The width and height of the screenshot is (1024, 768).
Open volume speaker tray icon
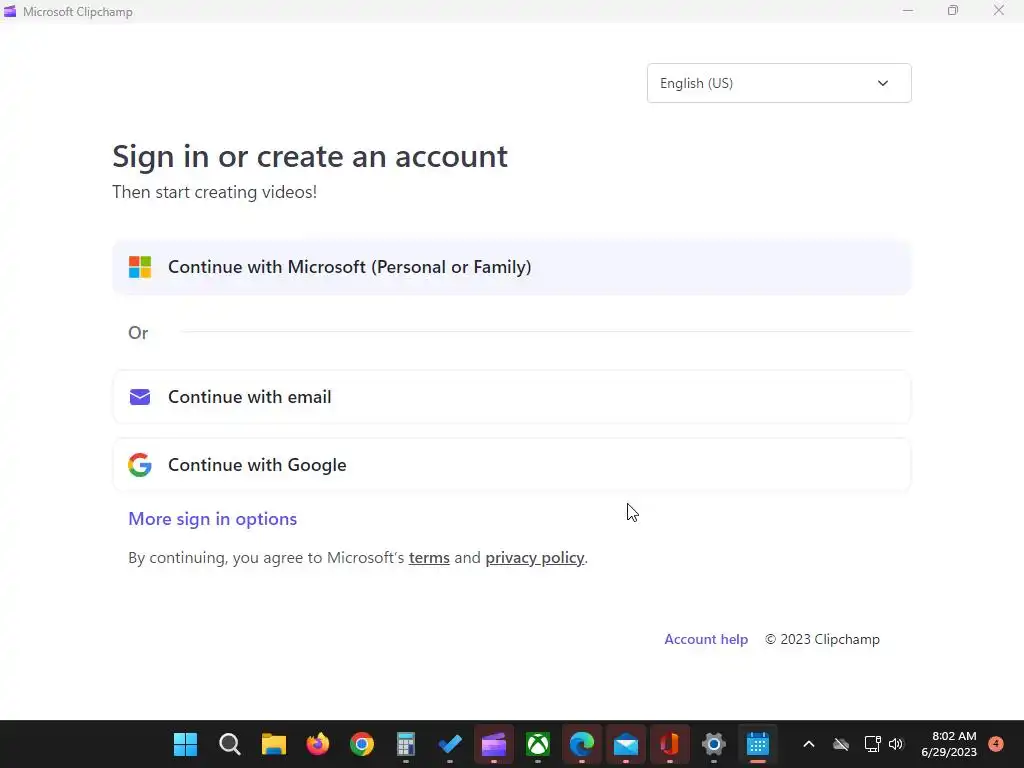[895, 744]
